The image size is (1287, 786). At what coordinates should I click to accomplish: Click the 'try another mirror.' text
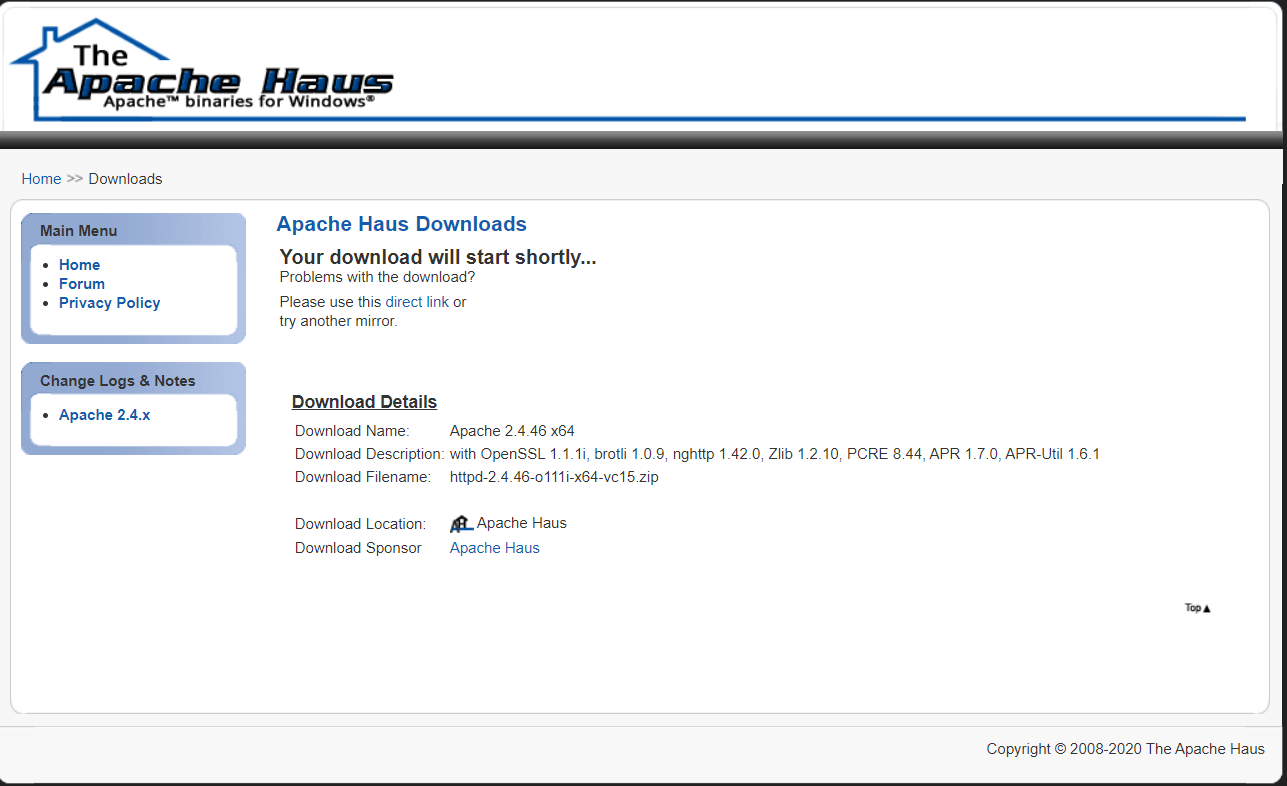(338, 321)
